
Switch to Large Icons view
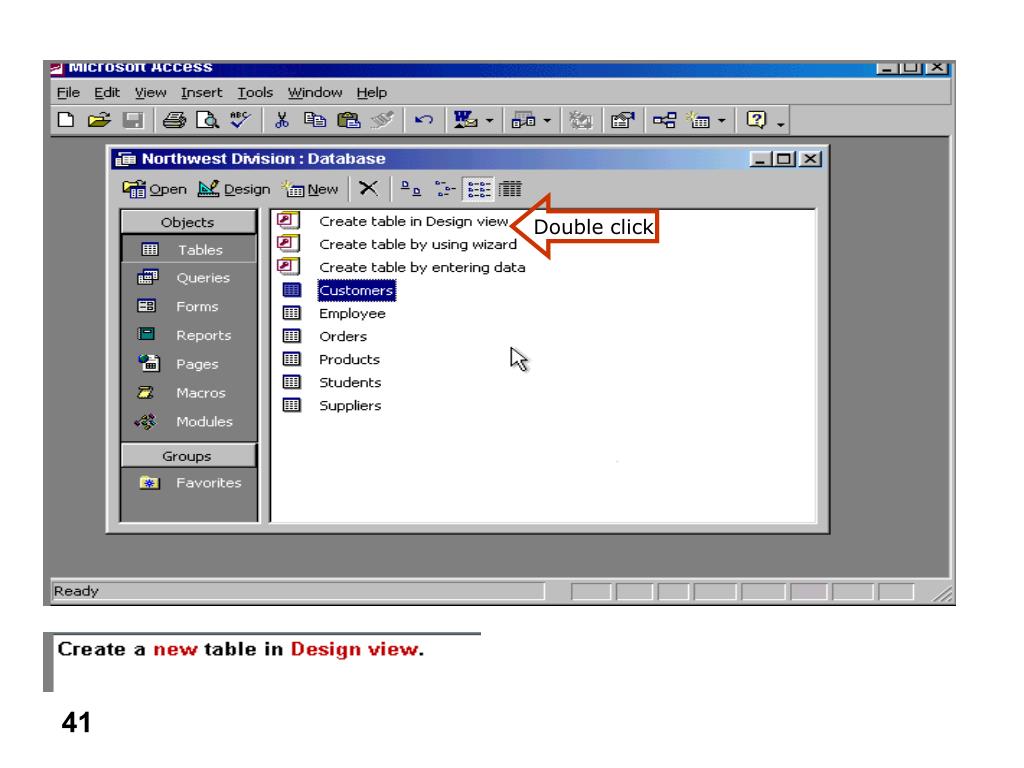click(x=410, y=189)
